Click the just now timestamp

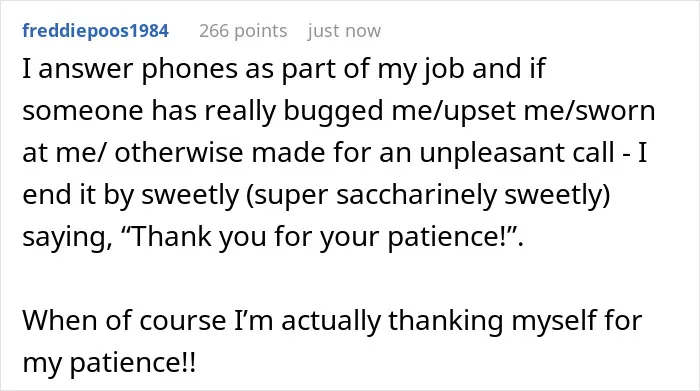click(x=344, y=31)
